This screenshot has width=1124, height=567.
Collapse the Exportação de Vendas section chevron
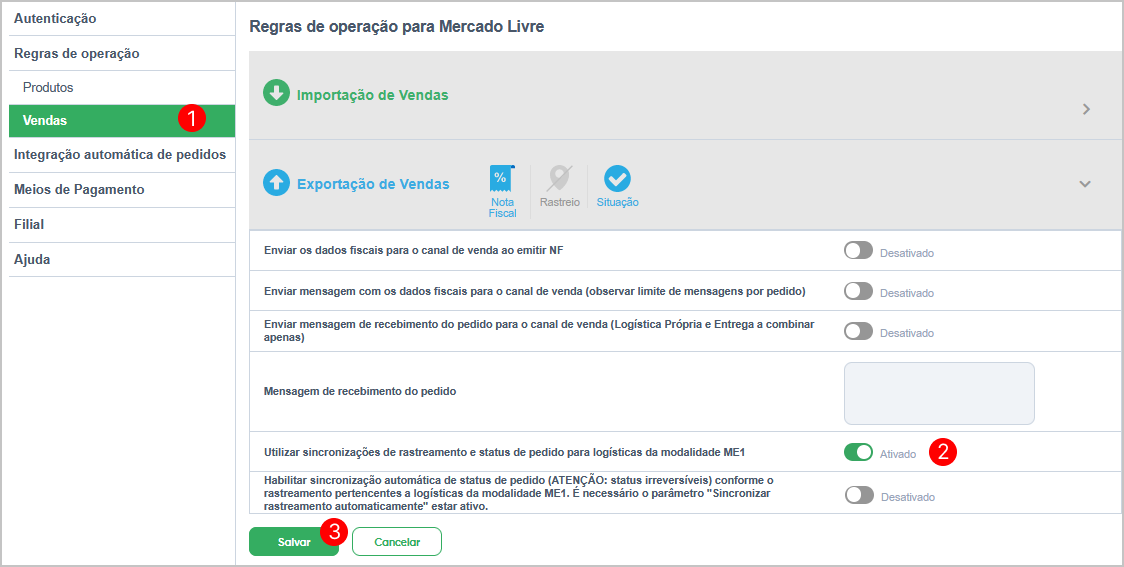(1085, 184)
